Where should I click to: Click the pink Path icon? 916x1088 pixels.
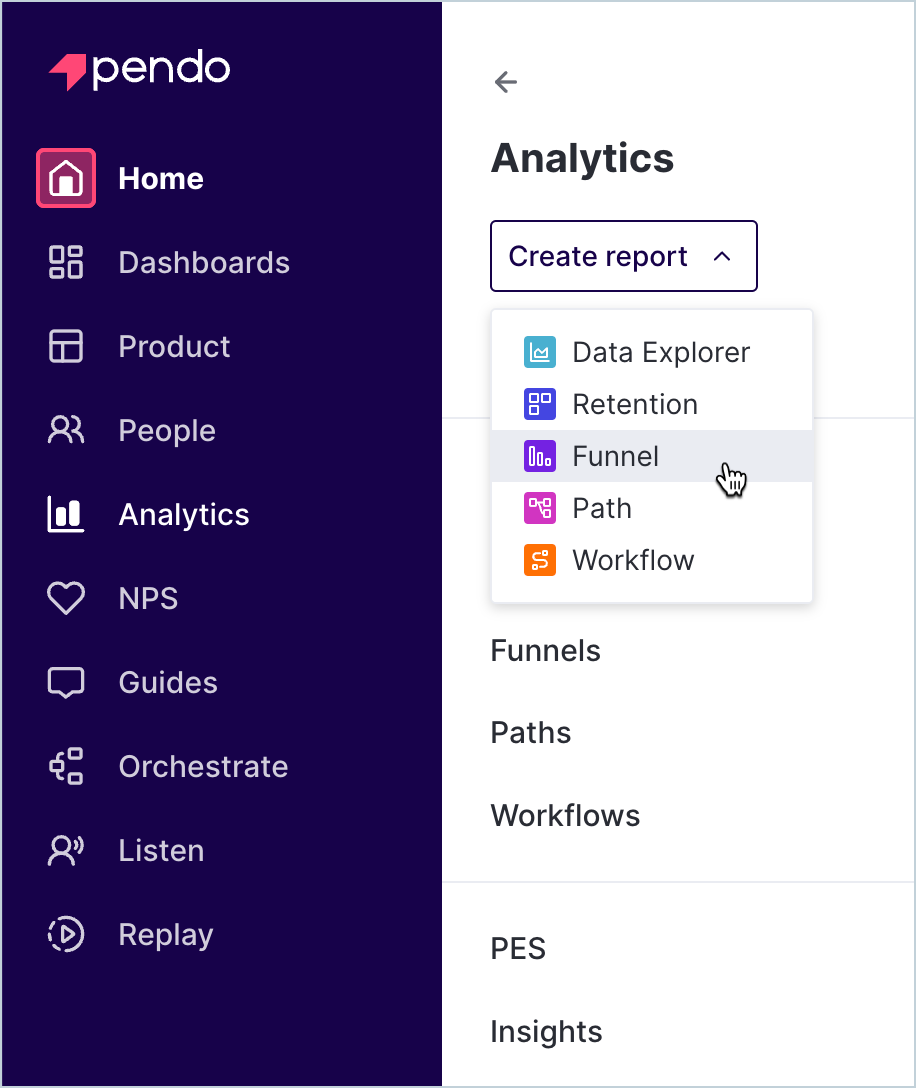click(x=540, y=509)
